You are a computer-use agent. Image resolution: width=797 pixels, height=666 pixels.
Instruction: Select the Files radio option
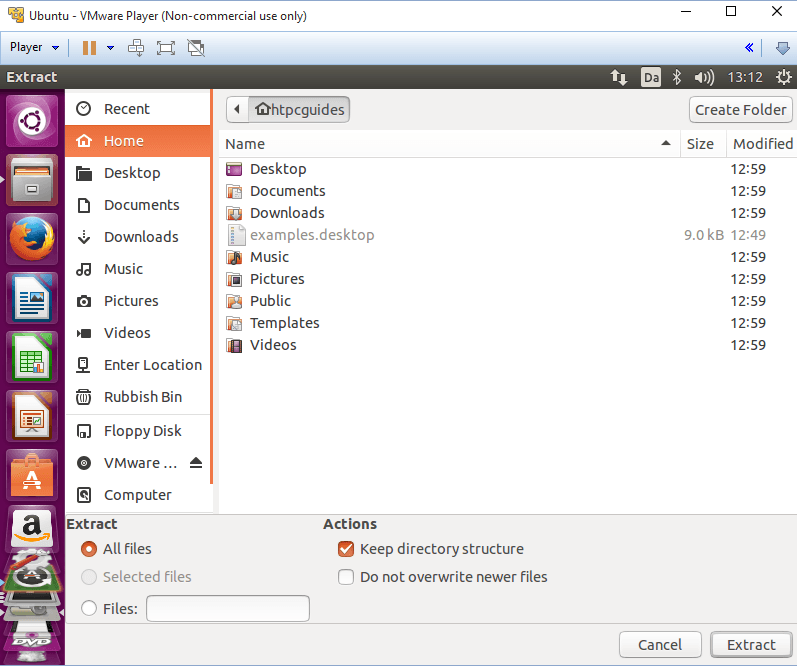coord(89,608)
